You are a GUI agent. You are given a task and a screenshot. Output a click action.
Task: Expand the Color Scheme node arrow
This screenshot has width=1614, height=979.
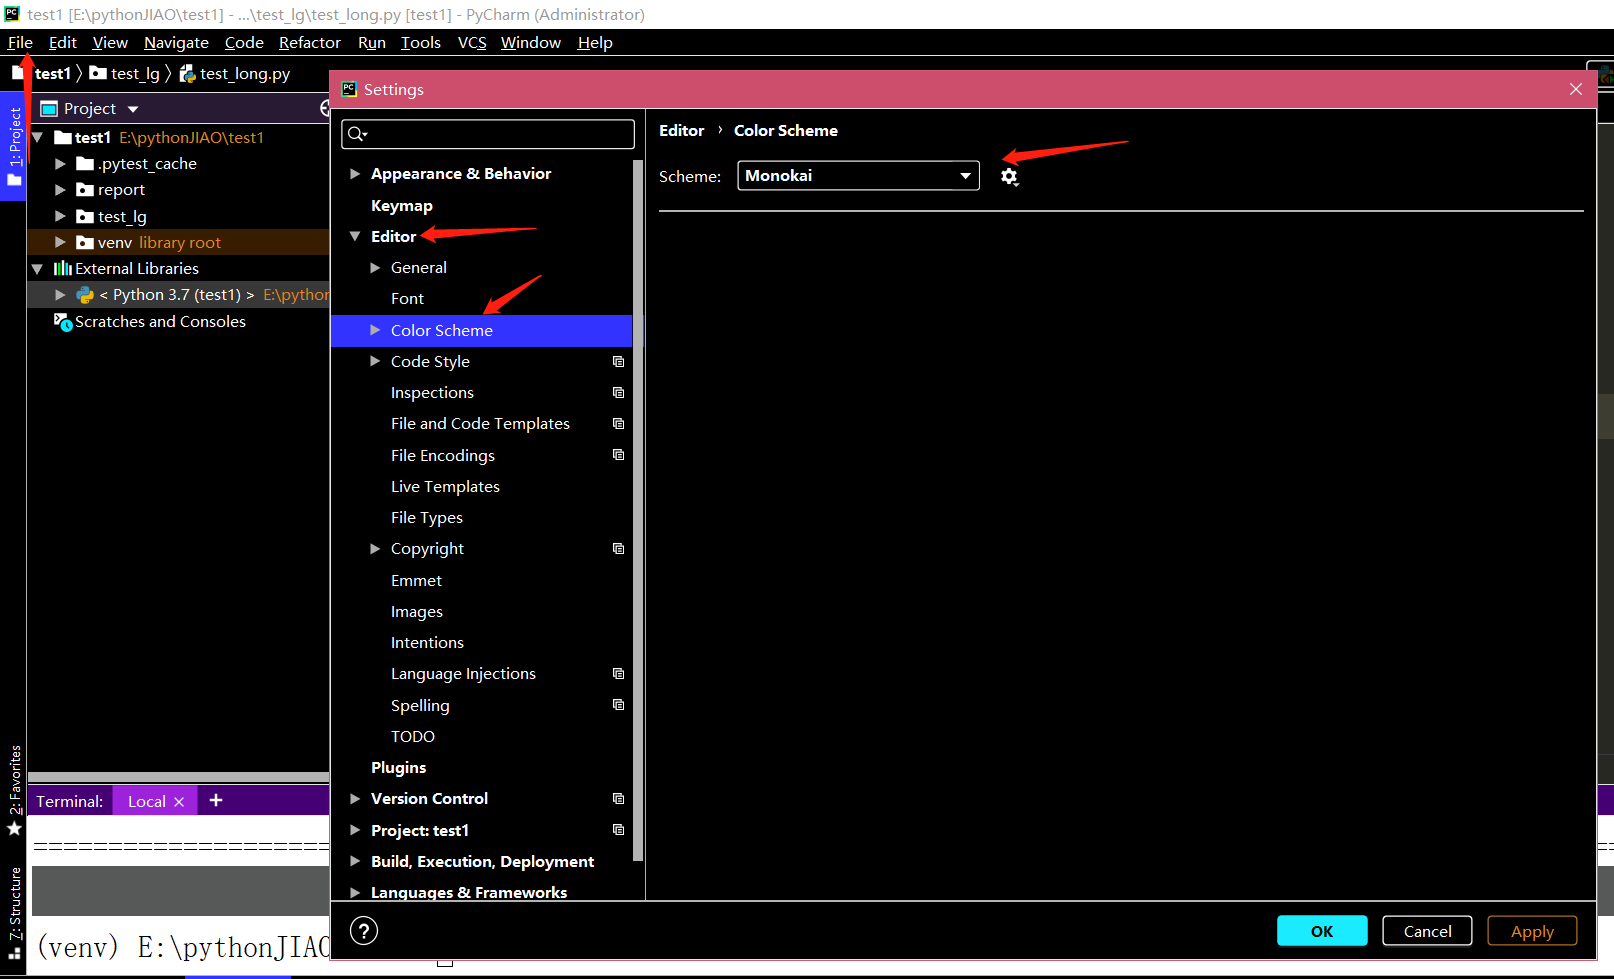click(375, 331)
